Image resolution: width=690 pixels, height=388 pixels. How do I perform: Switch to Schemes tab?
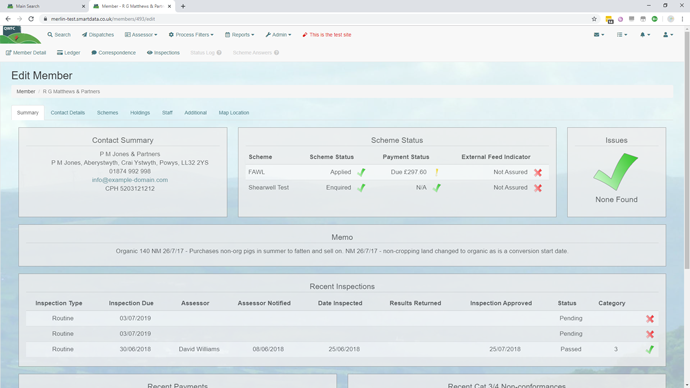pos(107,113)
